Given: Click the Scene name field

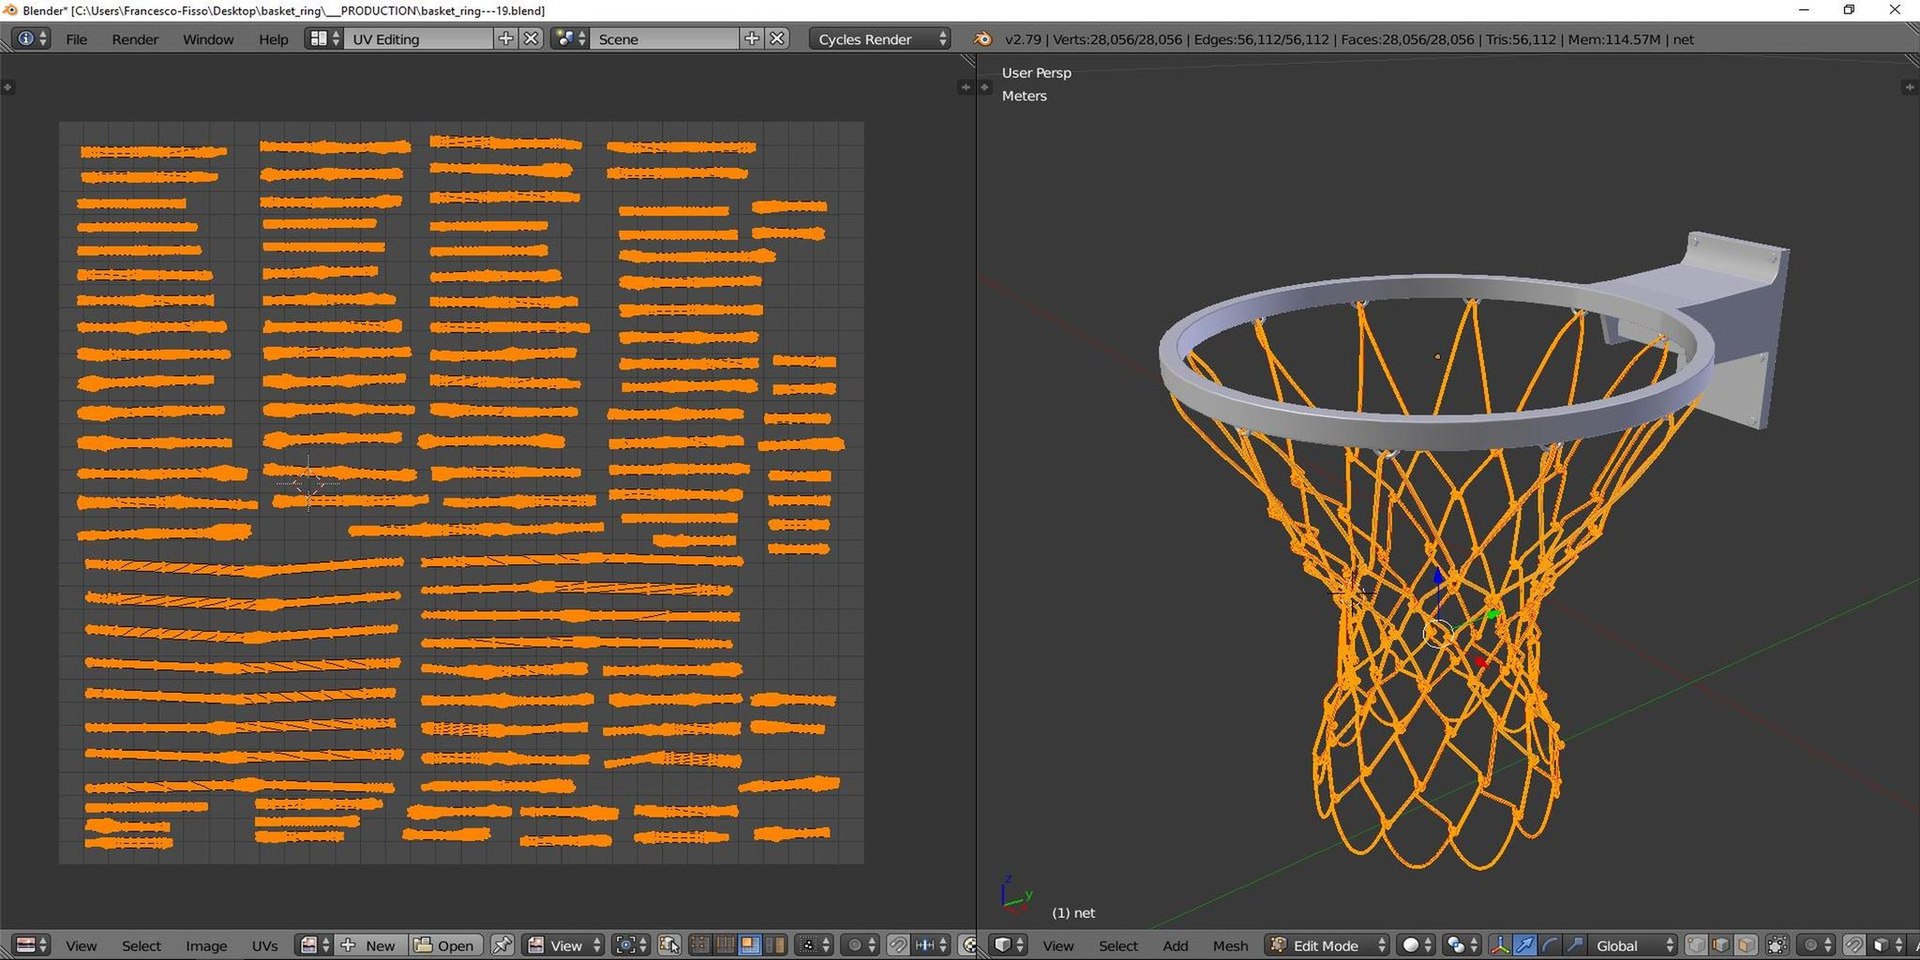Looking at the screenshot, I should click(665, 39).
